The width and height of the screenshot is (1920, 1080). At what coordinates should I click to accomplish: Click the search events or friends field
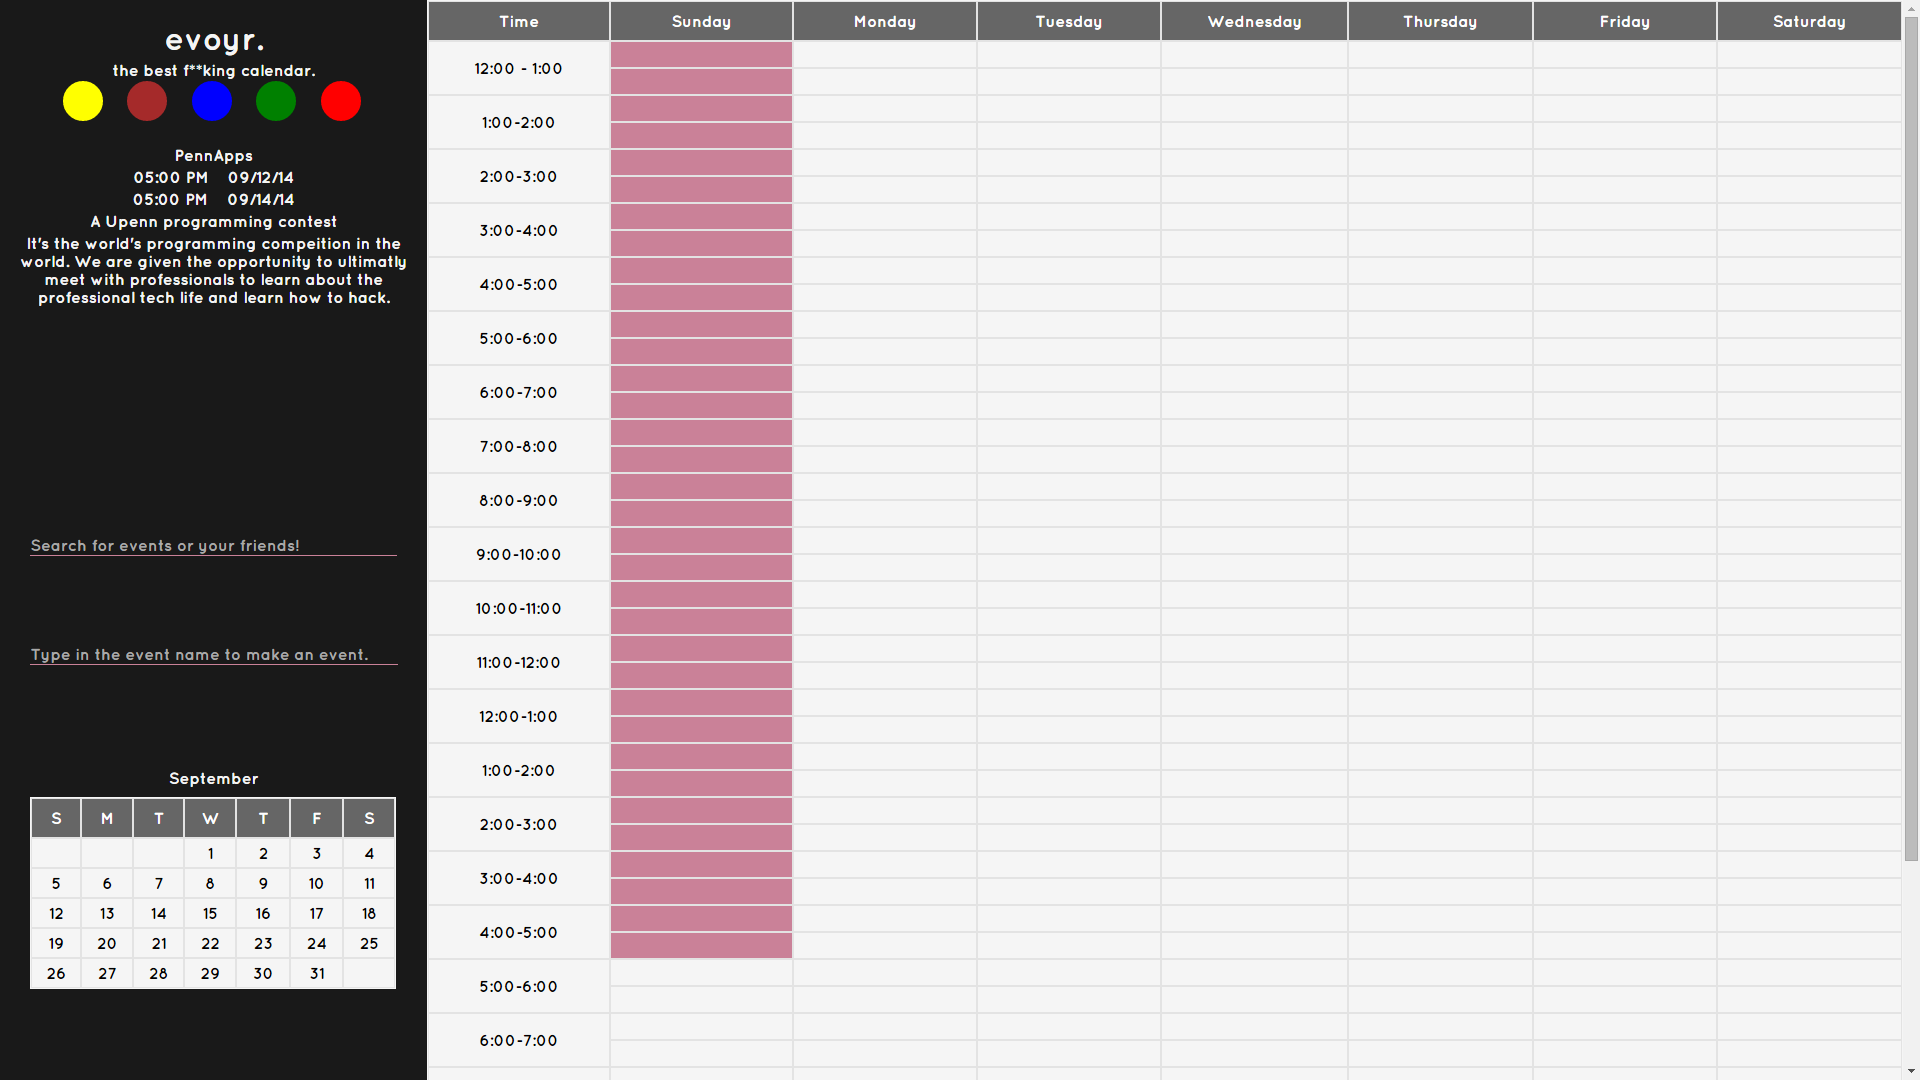click(x=213, y=545)
